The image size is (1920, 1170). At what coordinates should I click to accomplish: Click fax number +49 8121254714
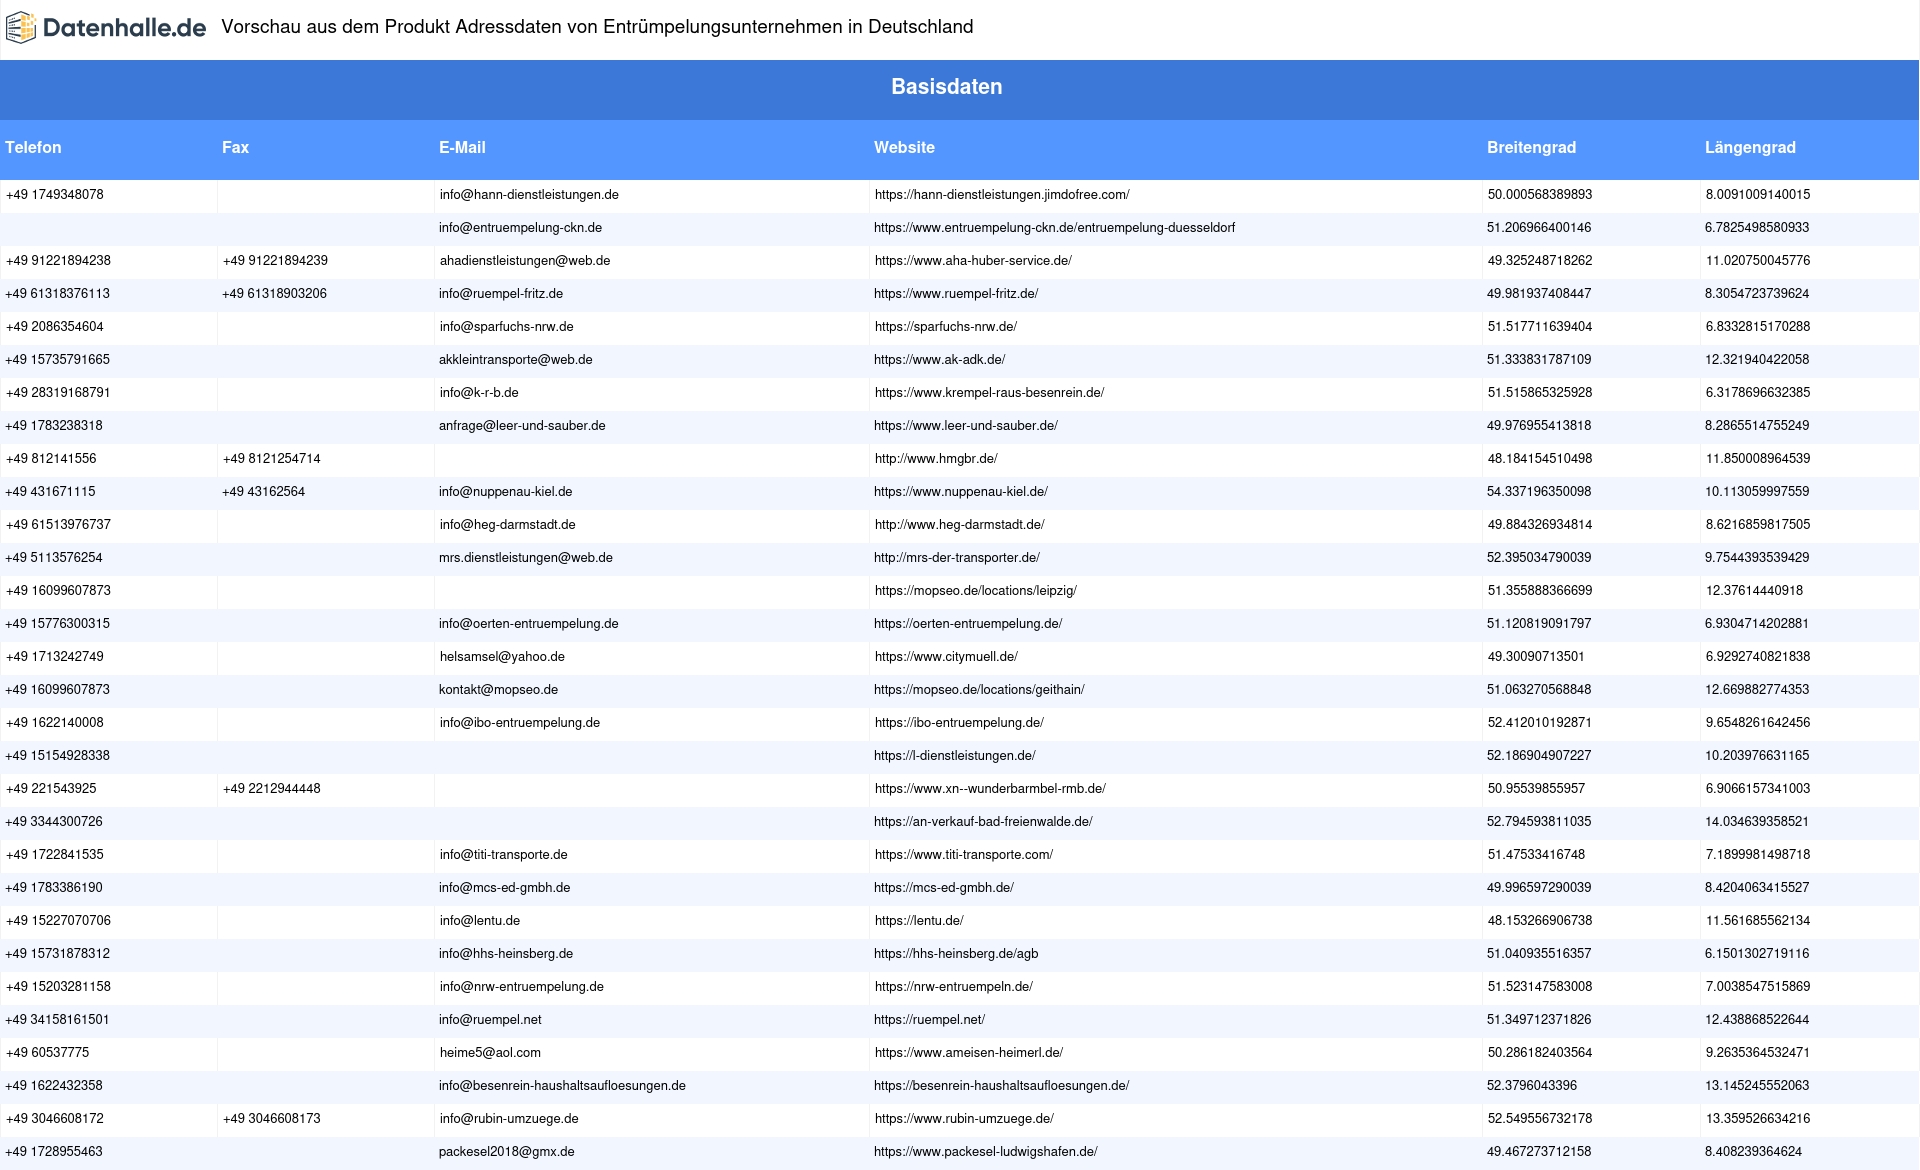(x=272, y=459)
